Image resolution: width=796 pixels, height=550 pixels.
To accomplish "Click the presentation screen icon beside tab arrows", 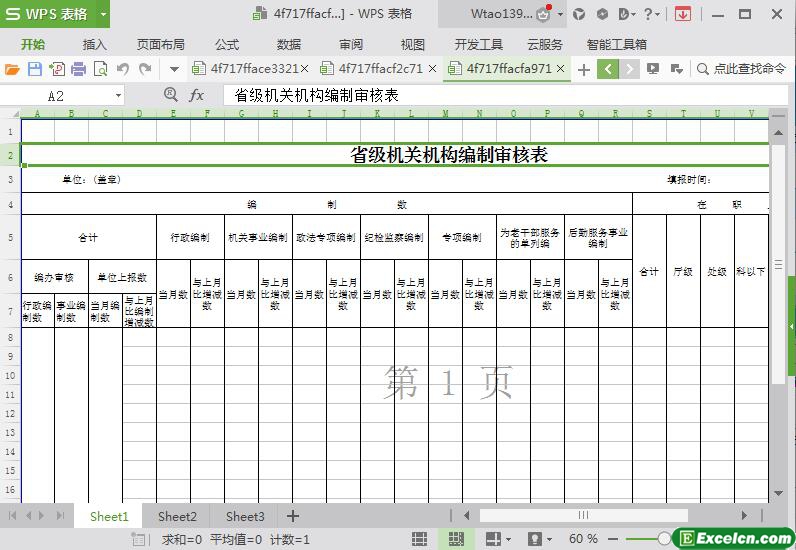I will 653,69.
